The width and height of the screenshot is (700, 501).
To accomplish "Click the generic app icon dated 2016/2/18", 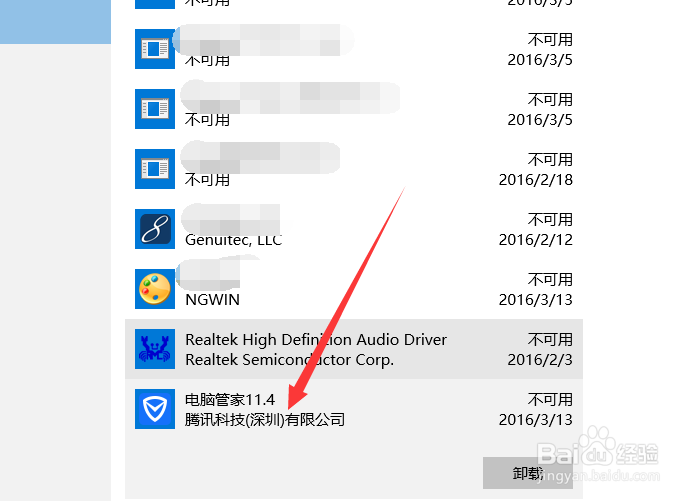I will point(155,169).
